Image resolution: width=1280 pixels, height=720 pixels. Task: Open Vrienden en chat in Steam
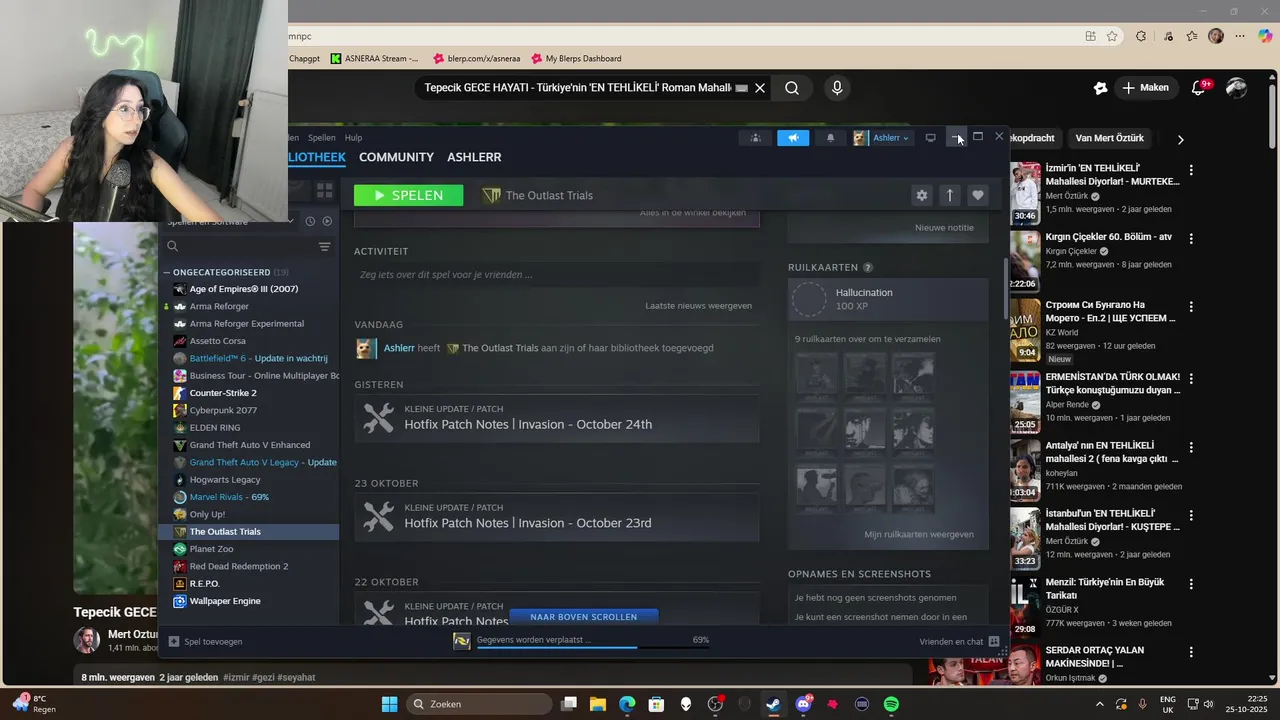959,641
